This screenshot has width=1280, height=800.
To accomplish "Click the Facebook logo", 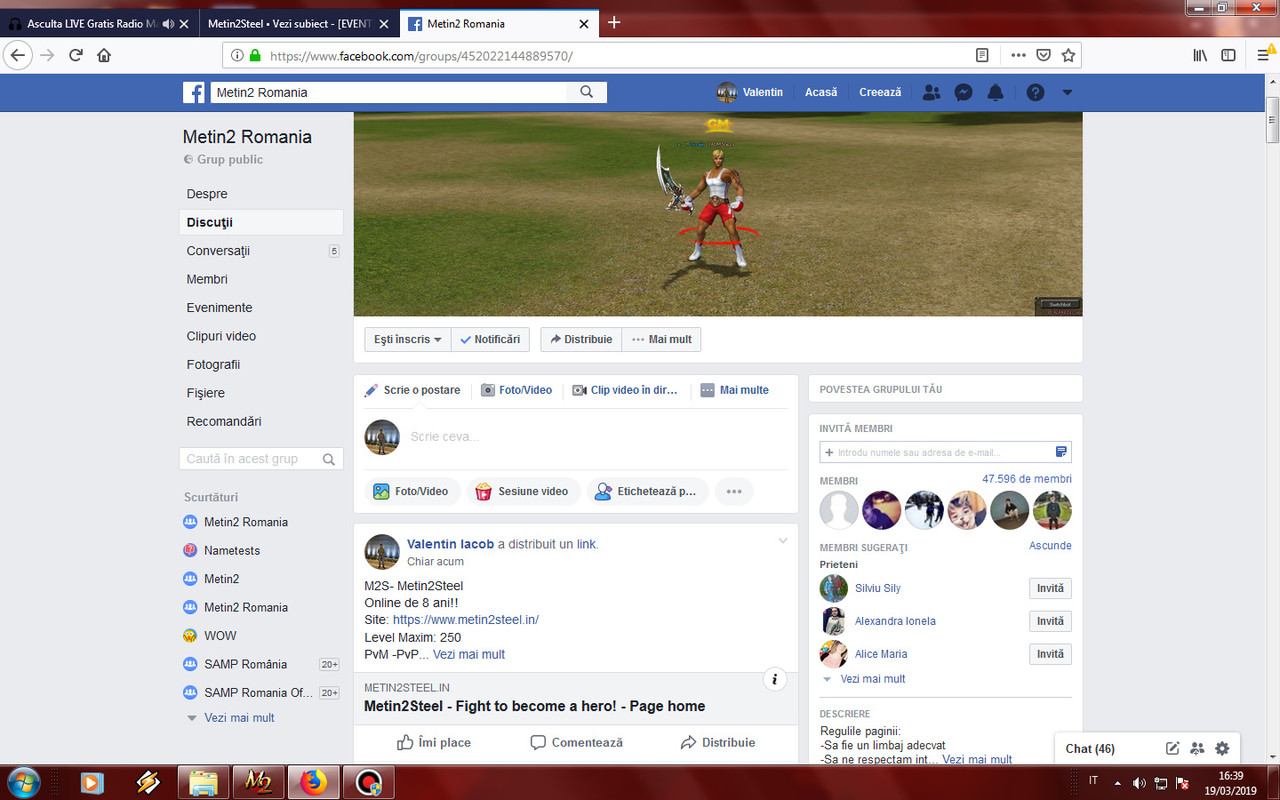I will click(x=193, y=92).
